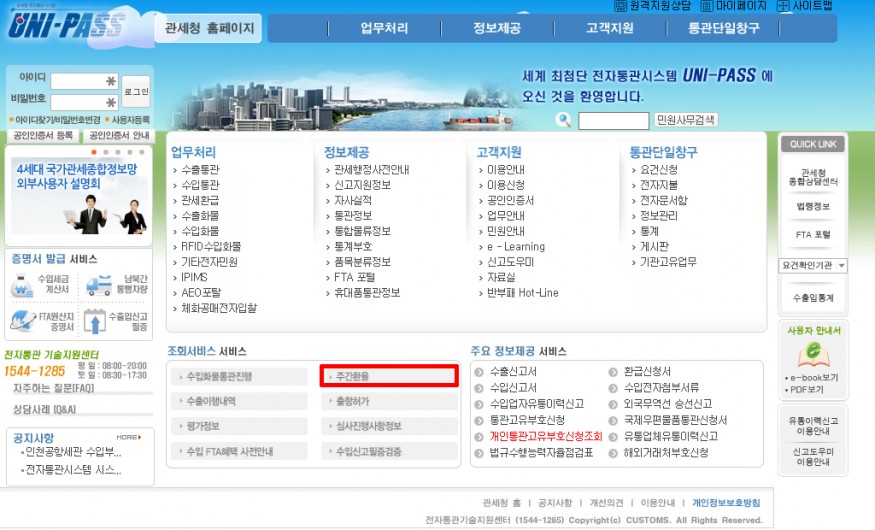Open 개인정보보호방침 footer link
875x530 pixels.
tap(726, 503)
